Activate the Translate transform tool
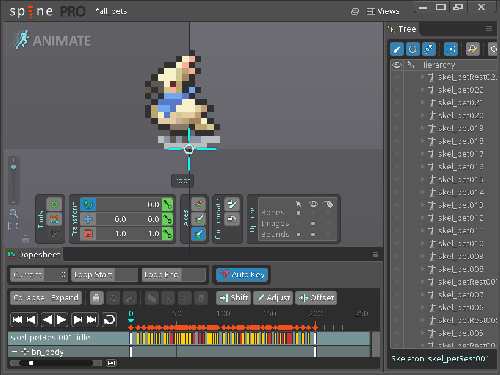 click(88, 219)
